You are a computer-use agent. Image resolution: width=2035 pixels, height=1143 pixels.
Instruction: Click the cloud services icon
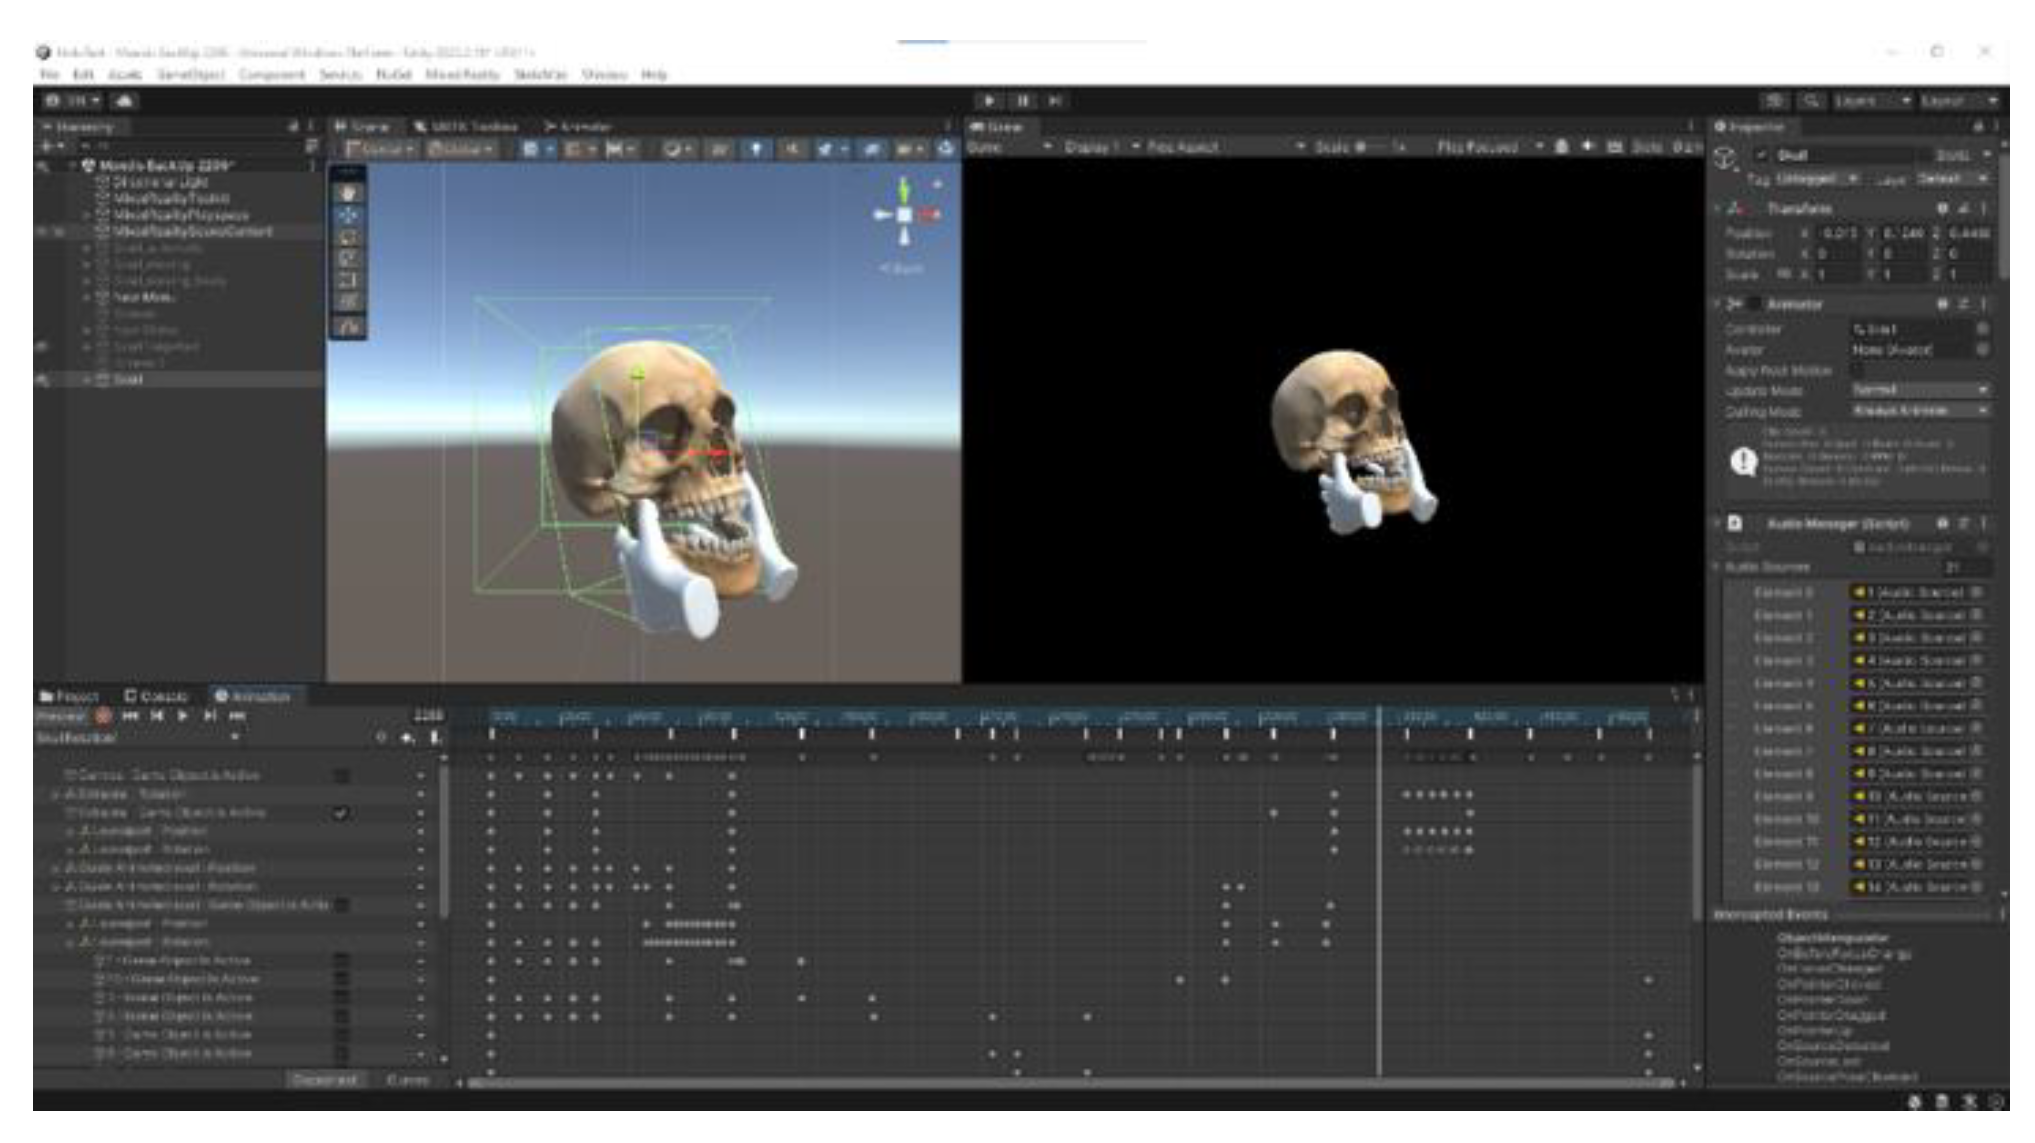pos(124,100)
